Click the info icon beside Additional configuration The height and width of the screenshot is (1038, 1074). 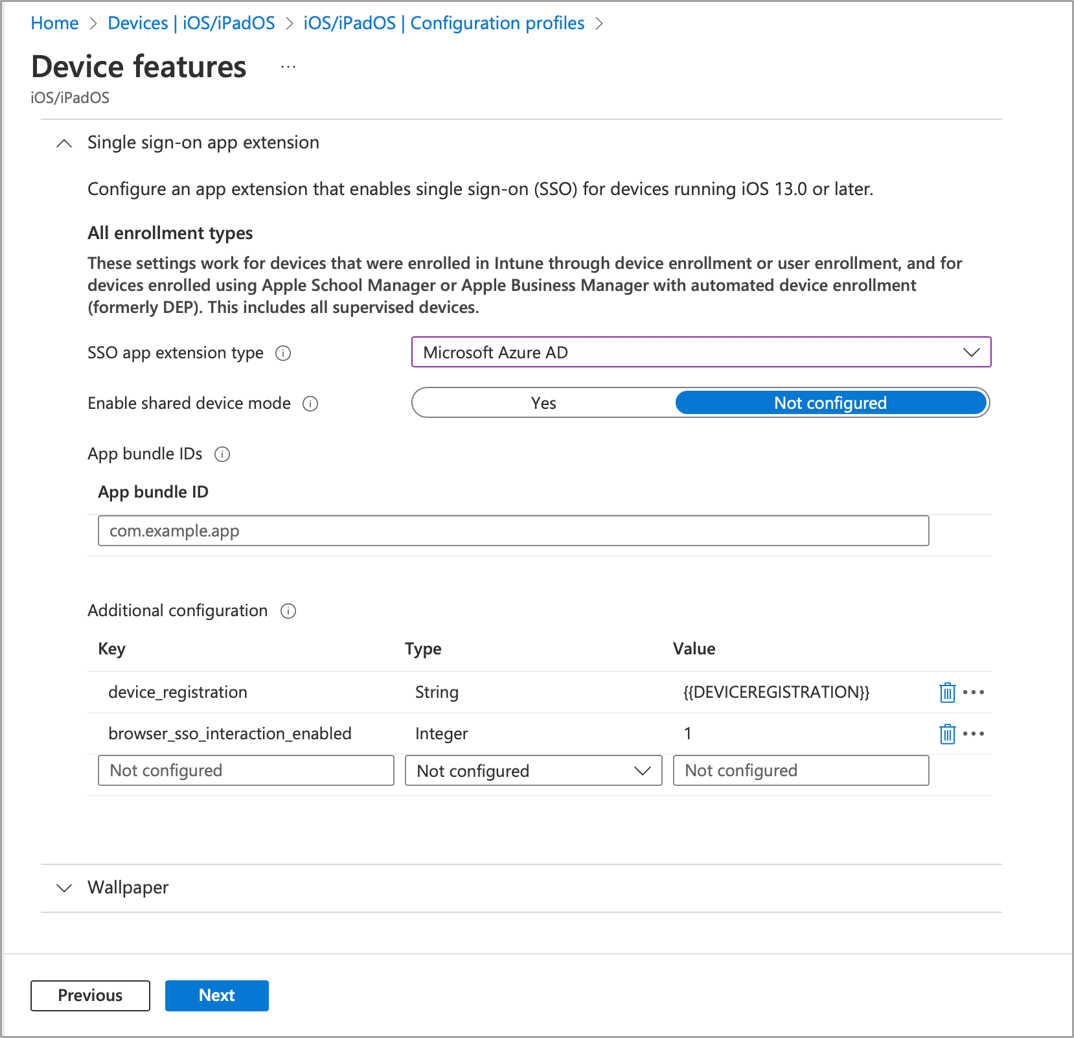pyautogui.click(x=288, y=610)
